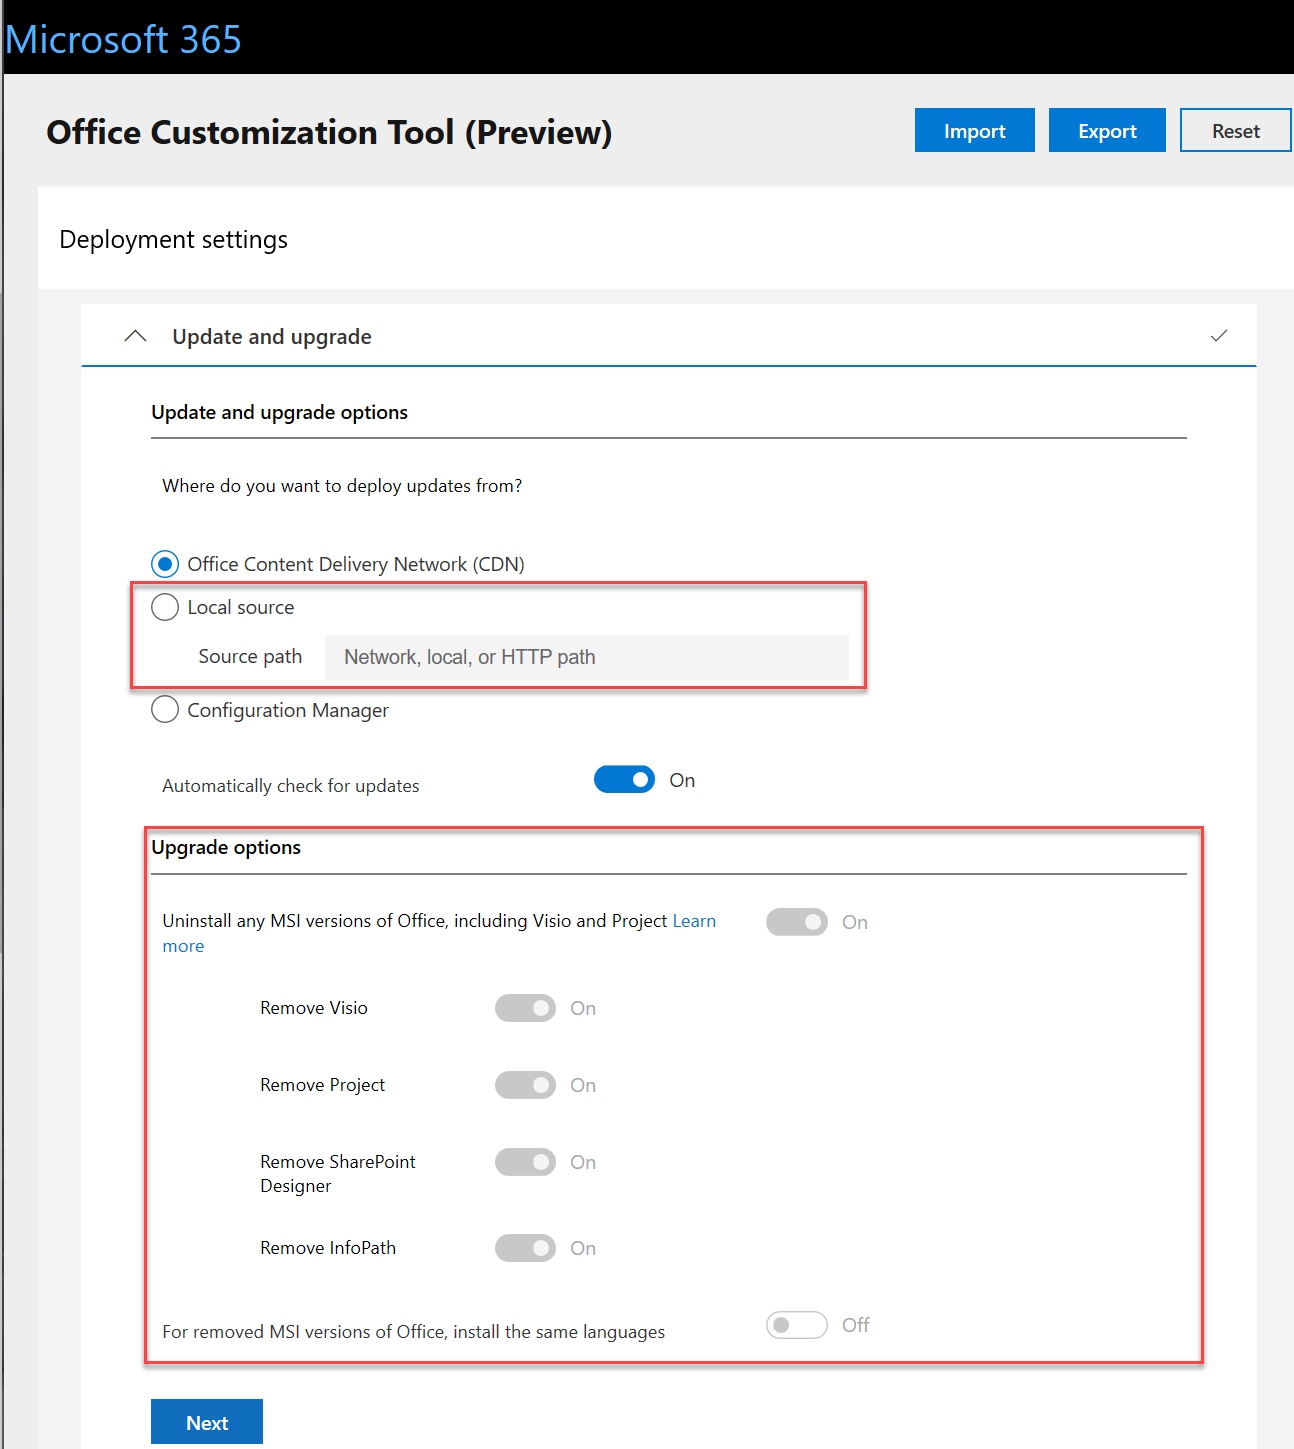The width and height of the screenshot is (1294, 1449).
Task: Toggle the Remove Project switch
Action: click(x=525, y=1085)
